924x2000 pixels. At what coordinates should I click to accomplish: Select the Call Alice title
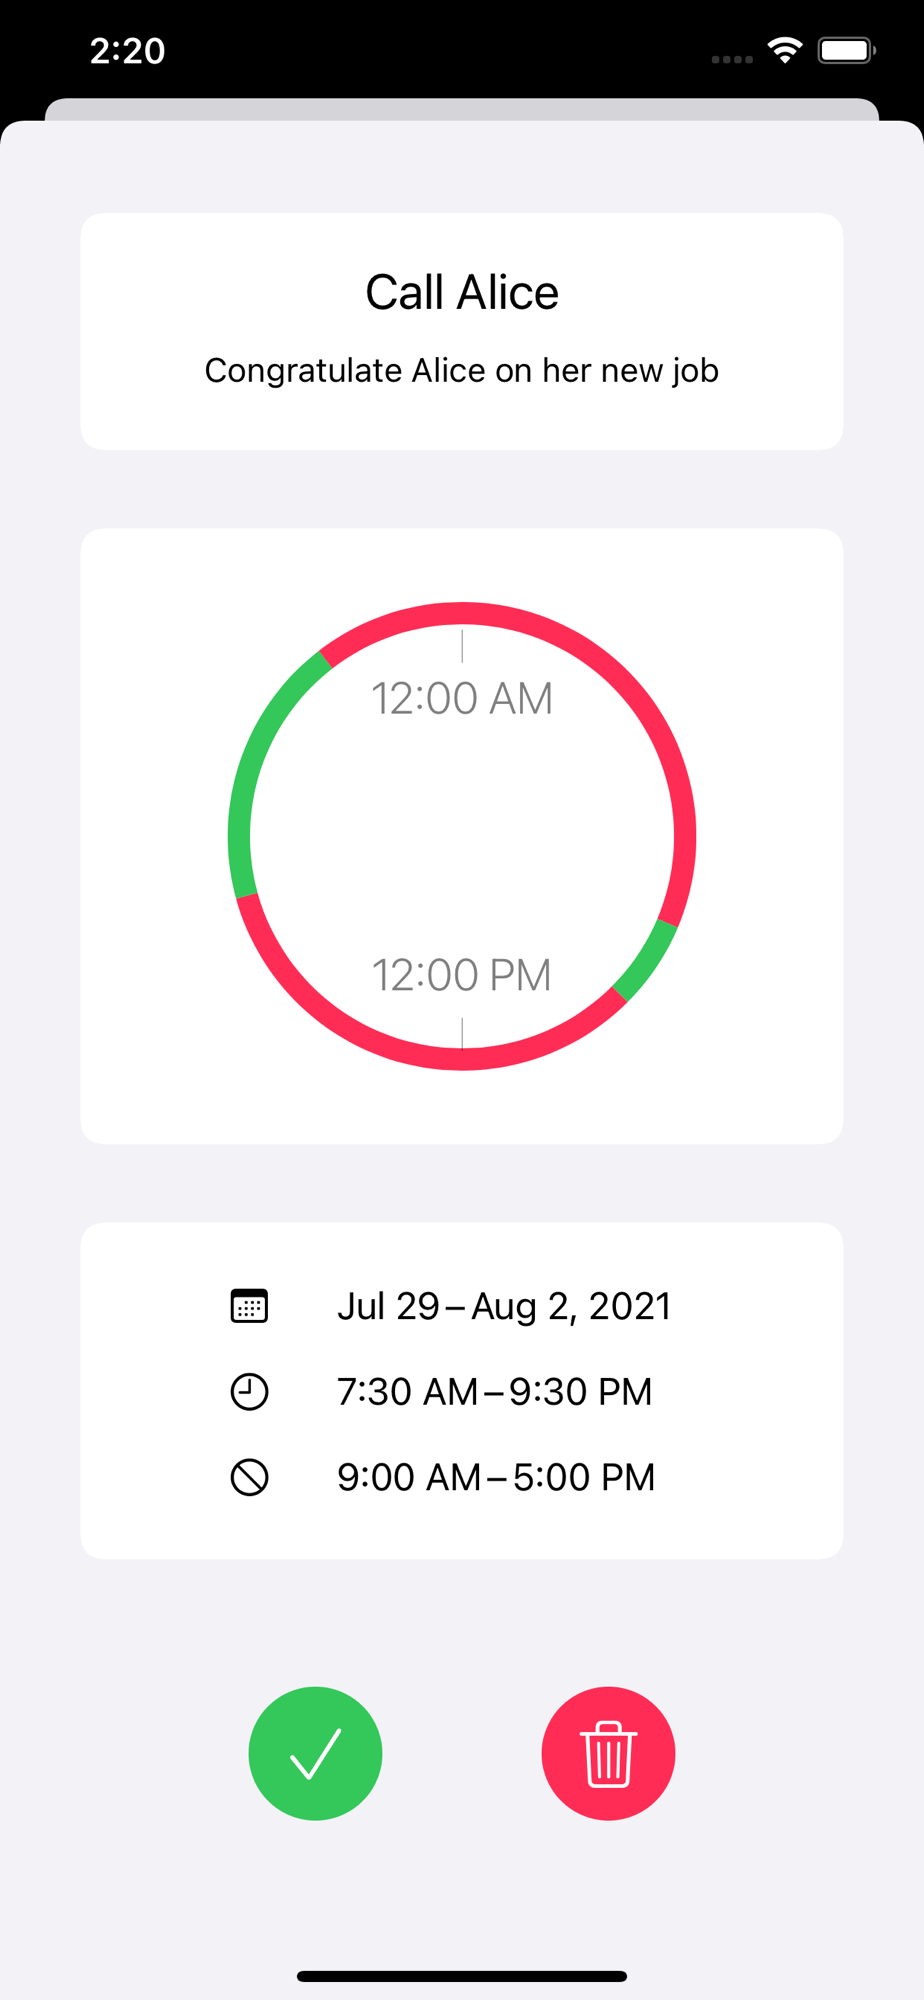point(462,292)
